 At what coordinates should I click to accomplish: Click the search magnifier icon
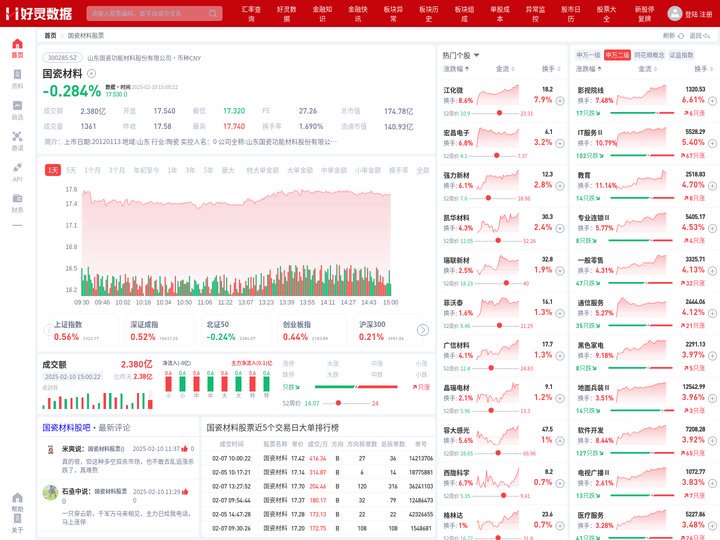(x=213, y=13)
